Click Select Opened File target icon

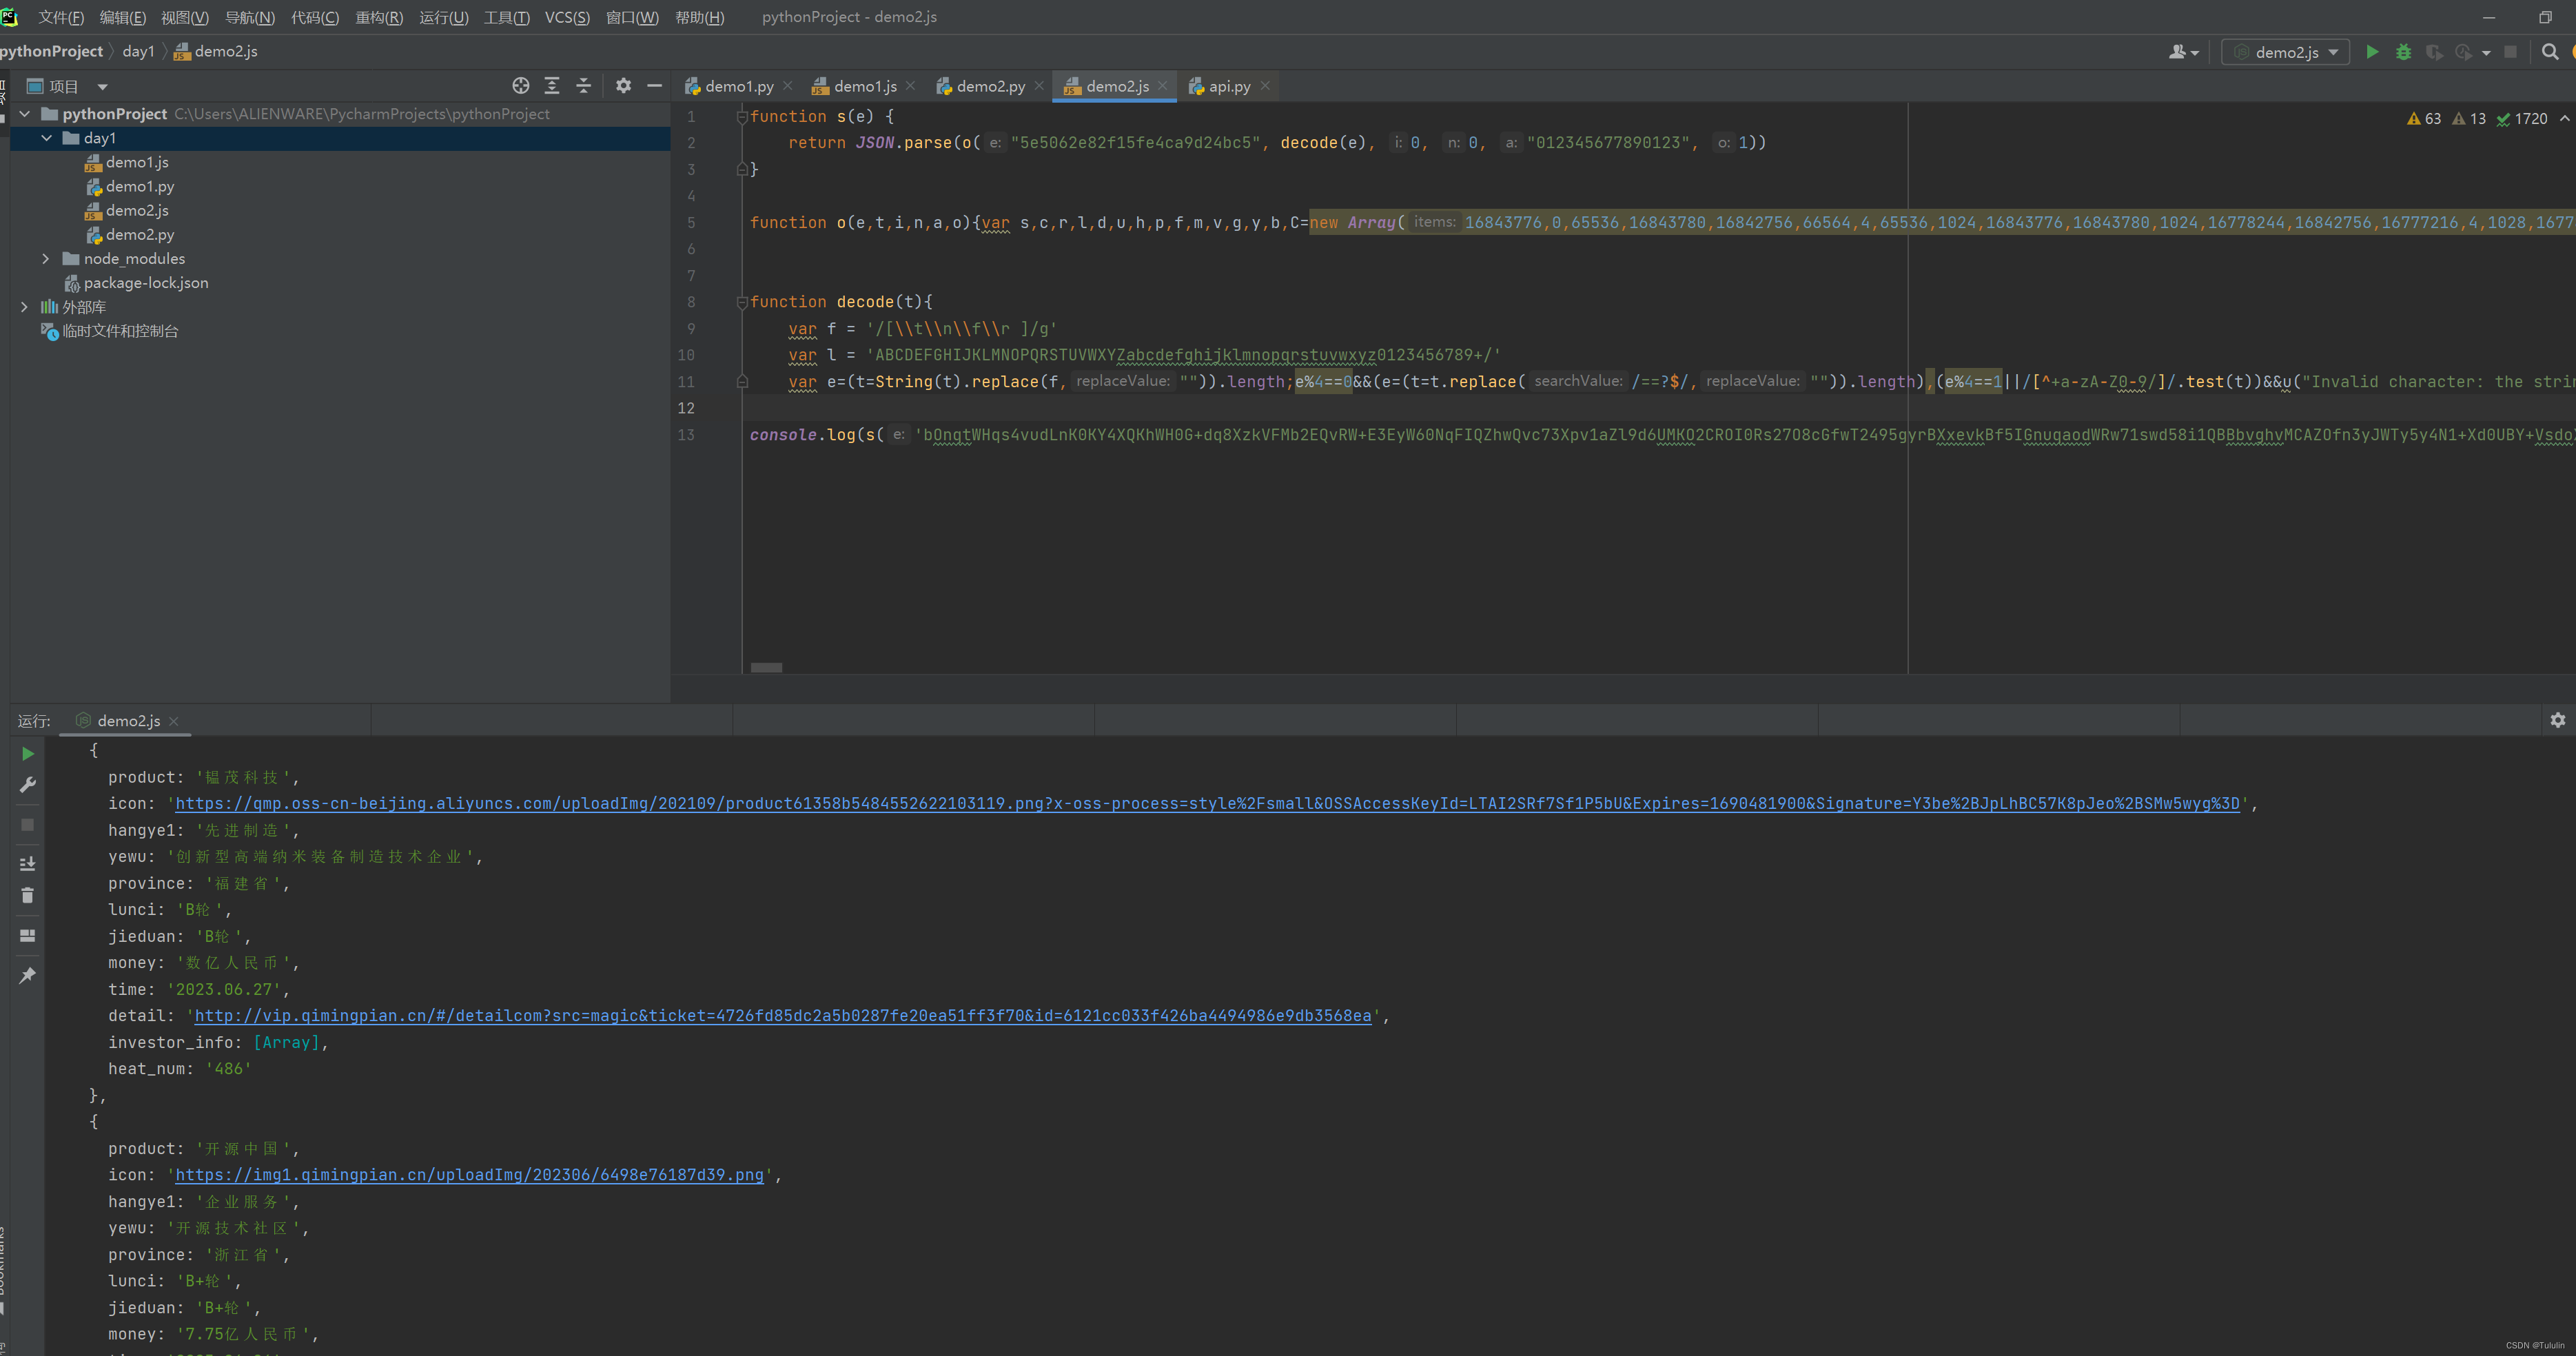(x=520, y=86)
